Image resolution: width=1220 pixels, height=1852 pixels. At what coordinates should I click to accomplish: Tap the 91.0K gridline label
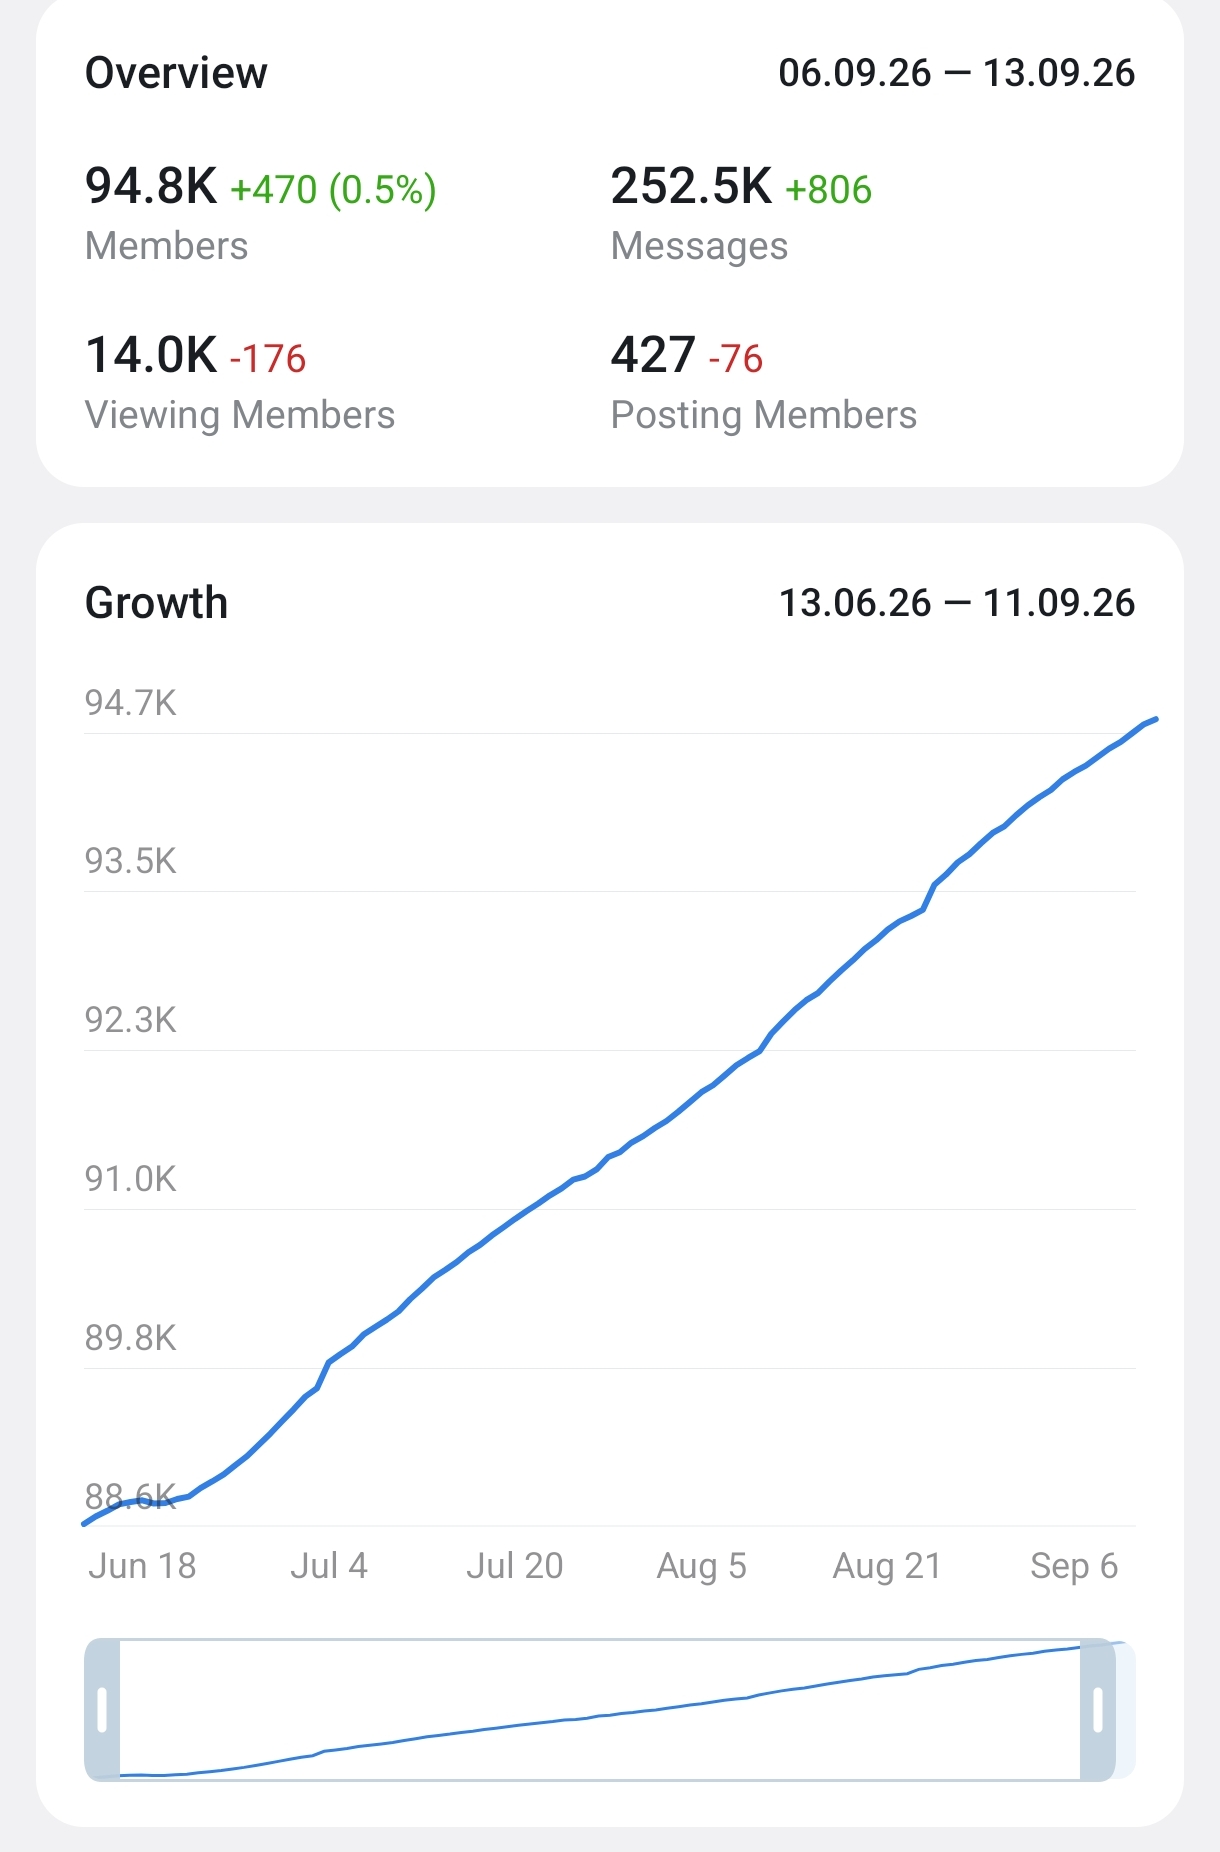coord(131,1179)
